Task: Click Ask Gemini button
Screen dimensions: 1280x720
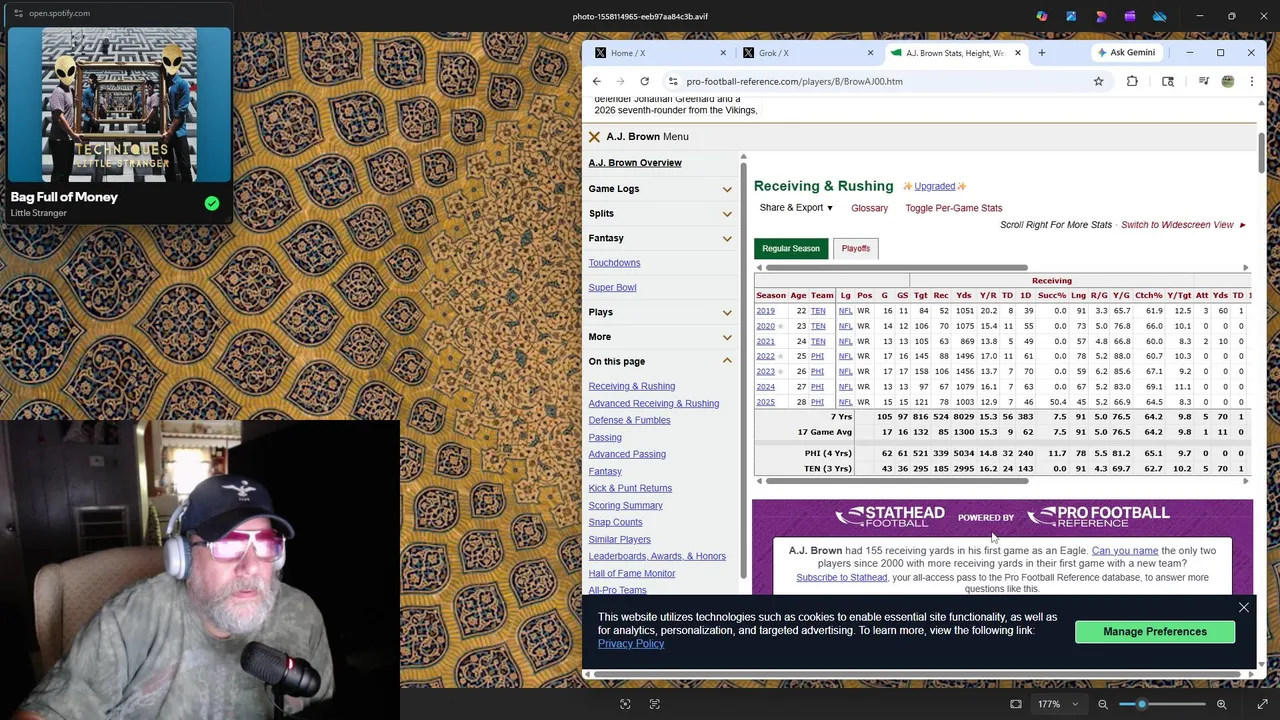Action: click(1126, 52)
